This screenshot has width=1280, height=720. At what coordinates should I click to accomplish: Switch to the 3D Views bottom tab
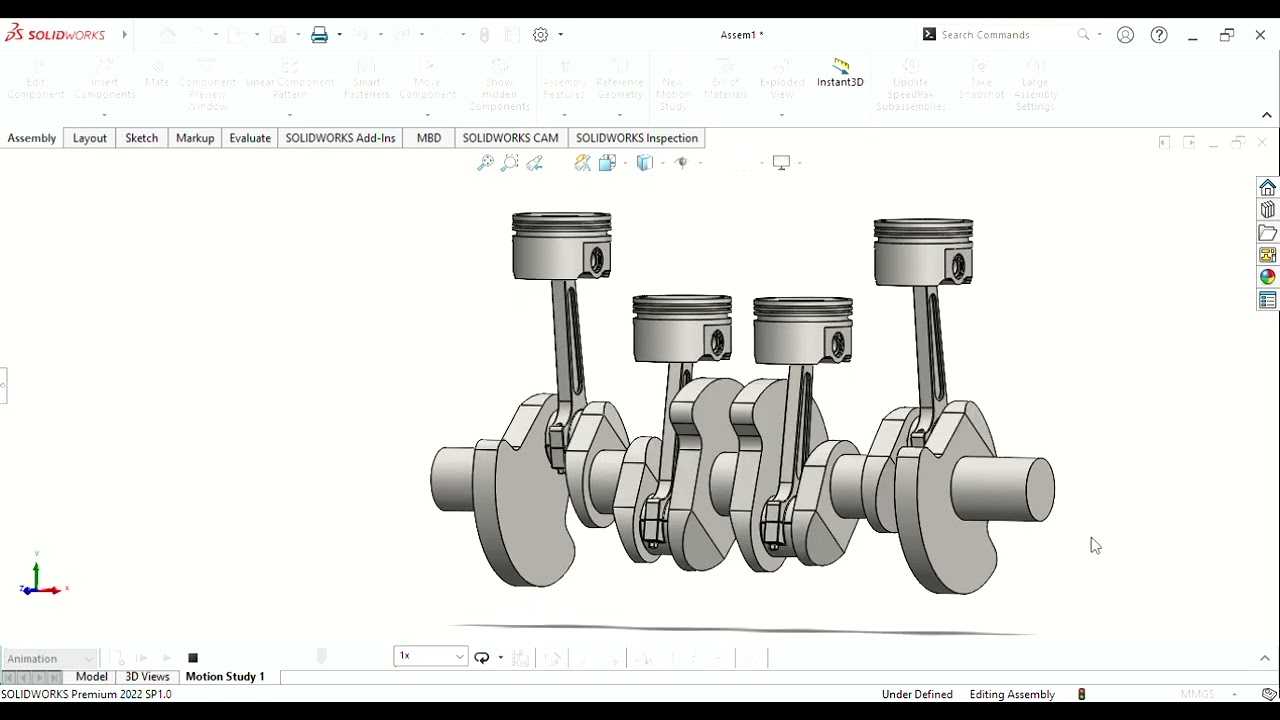click(x=147, y=677)
